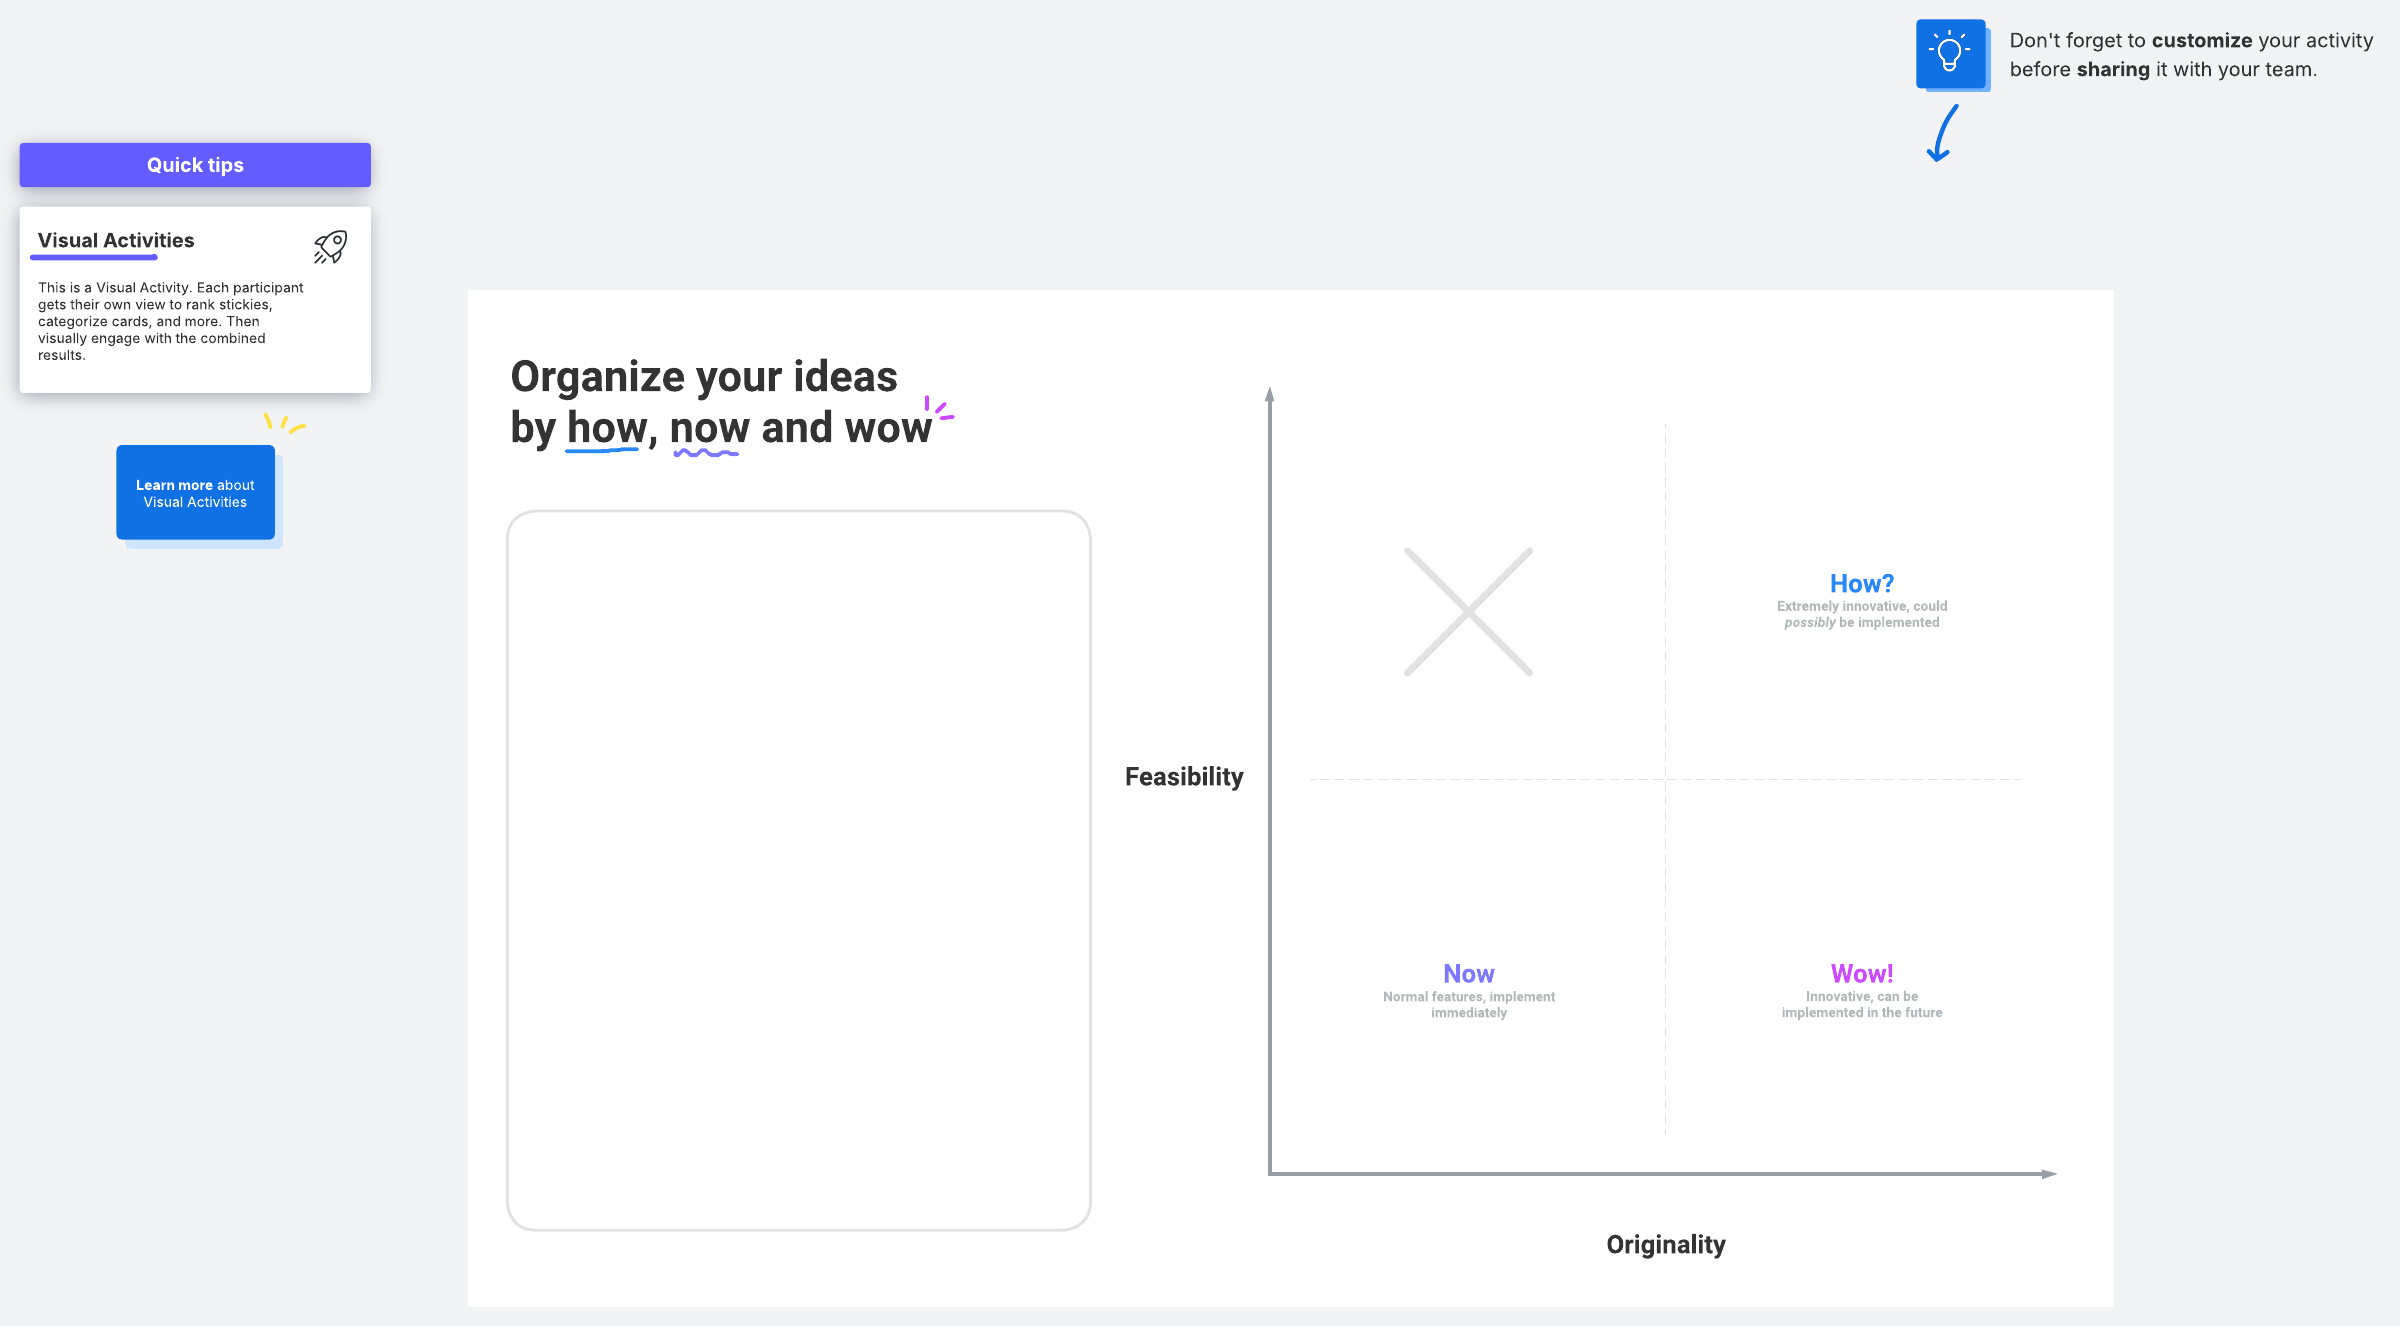Click the large gray X in the quadrant
Screen dimensions: 2400x1326
(1468, 611)
